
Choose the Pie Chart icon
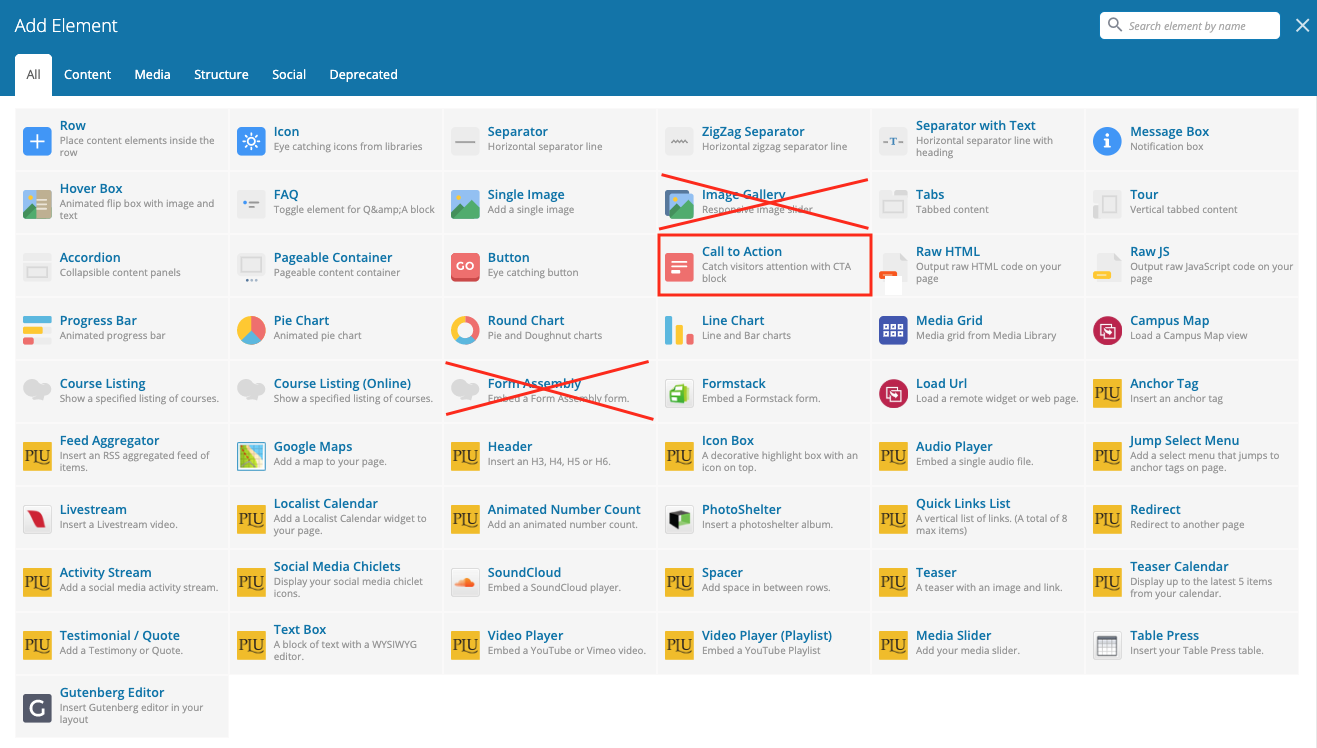click(251, 330)
